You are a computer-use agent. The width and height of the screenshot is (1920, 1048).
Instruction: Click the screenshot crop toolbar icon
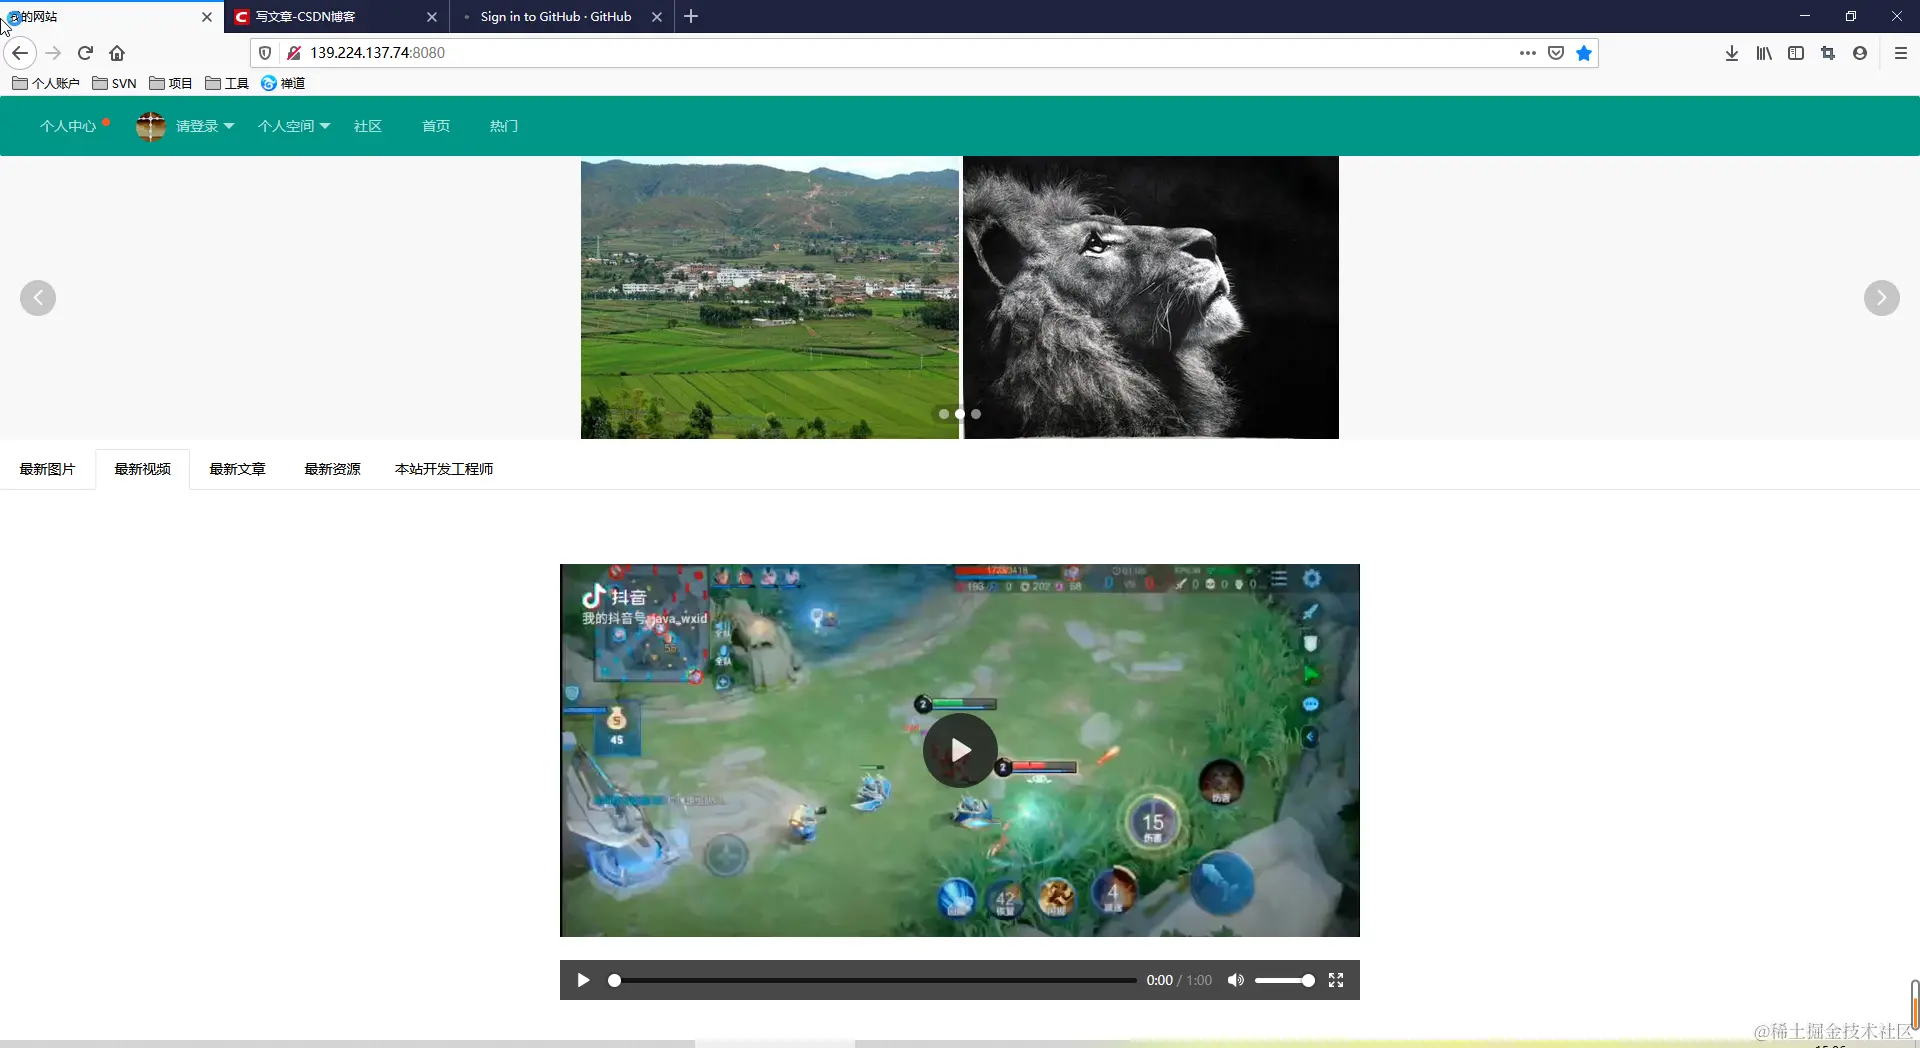tap(1828, 53)
